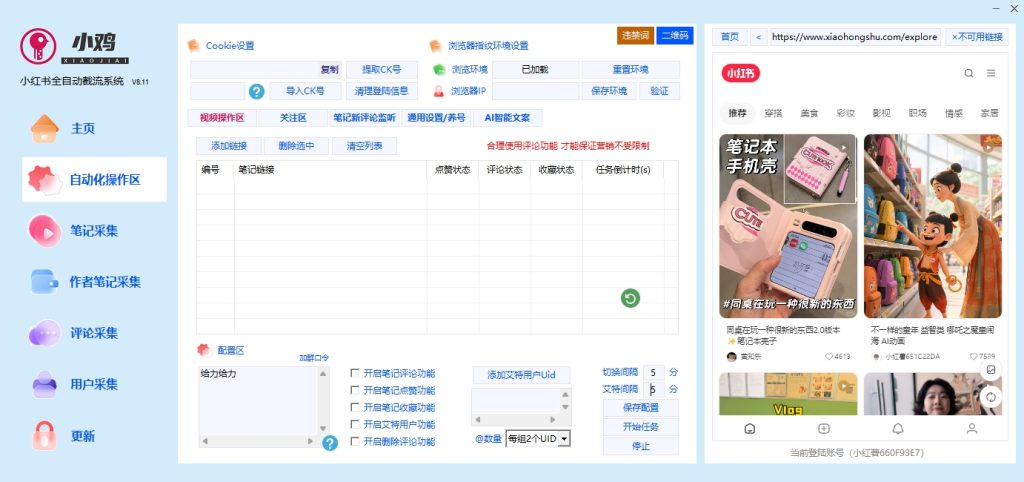The height and width of the screenshot is (482, 1024).
Task: Switch to 关注区 tab
Action: click(293, 118)
